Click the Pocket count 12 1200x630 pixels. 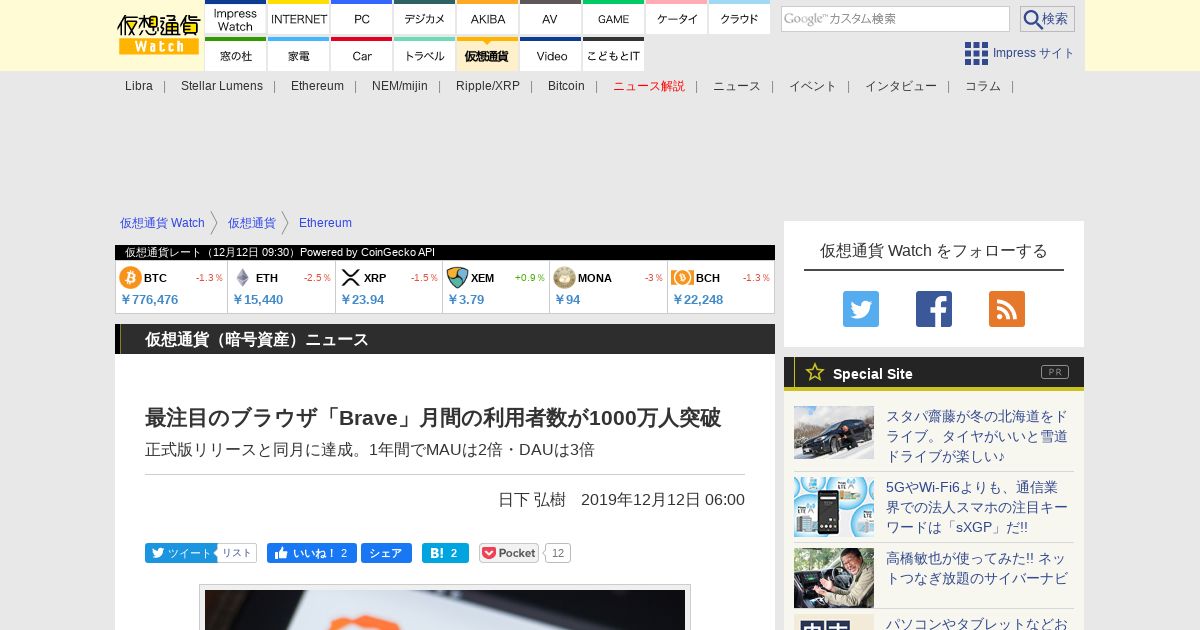click(x=558, y=553)
